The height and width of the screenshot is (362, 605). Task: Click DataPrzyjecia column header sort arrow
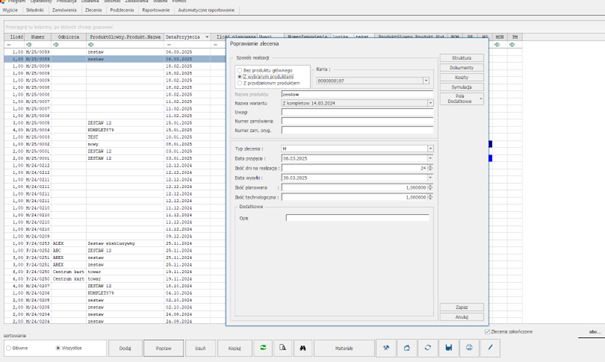click(x=207, y=37)
